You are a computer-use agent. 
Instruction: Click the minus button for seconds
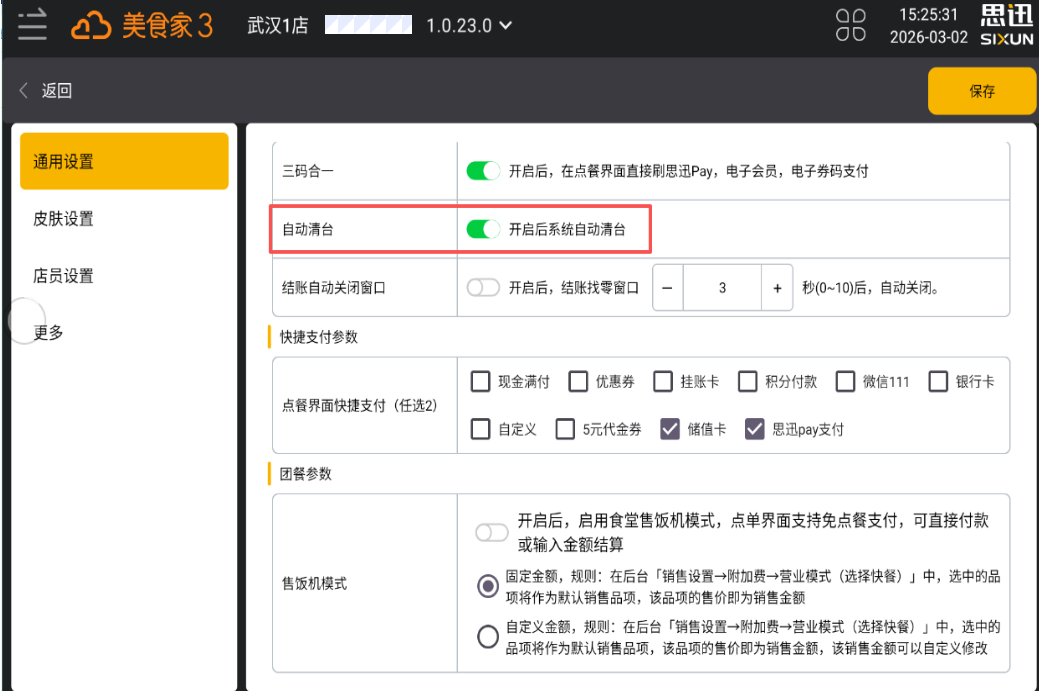tap(667, 288)
